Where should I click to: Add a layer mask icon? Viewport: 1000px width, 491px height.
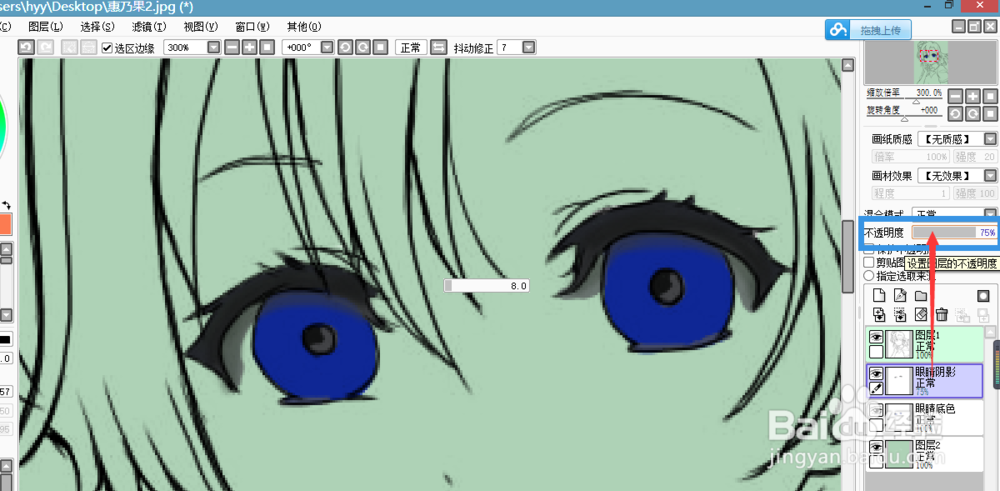click(983, 296)
